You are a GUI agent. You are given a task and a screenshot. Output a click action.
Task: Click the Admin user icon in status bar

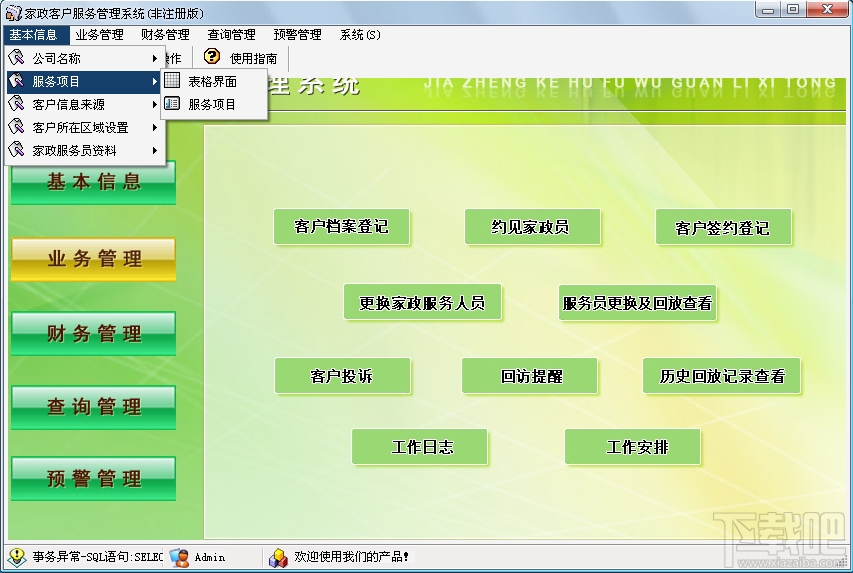point(179,557)
